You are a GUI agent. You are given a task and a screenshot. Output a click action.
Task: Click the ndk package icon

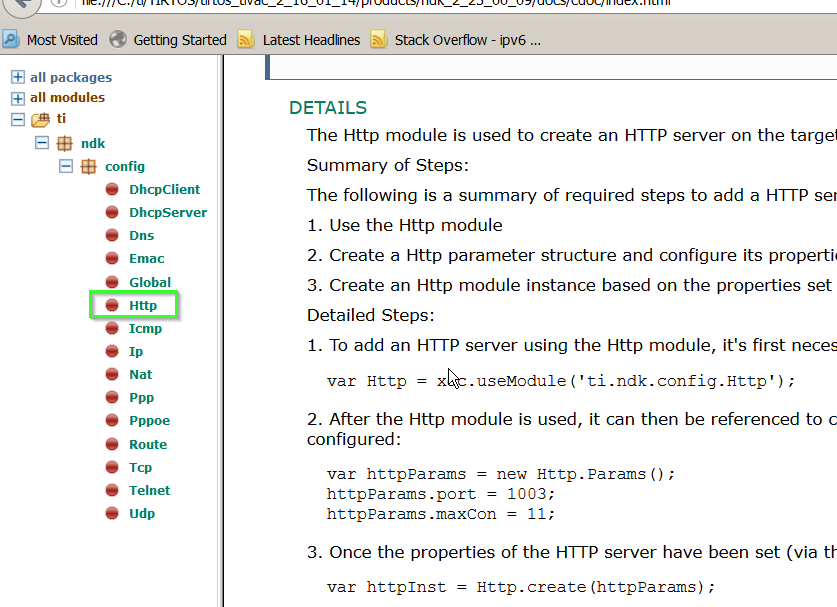(x=65, y=143)
